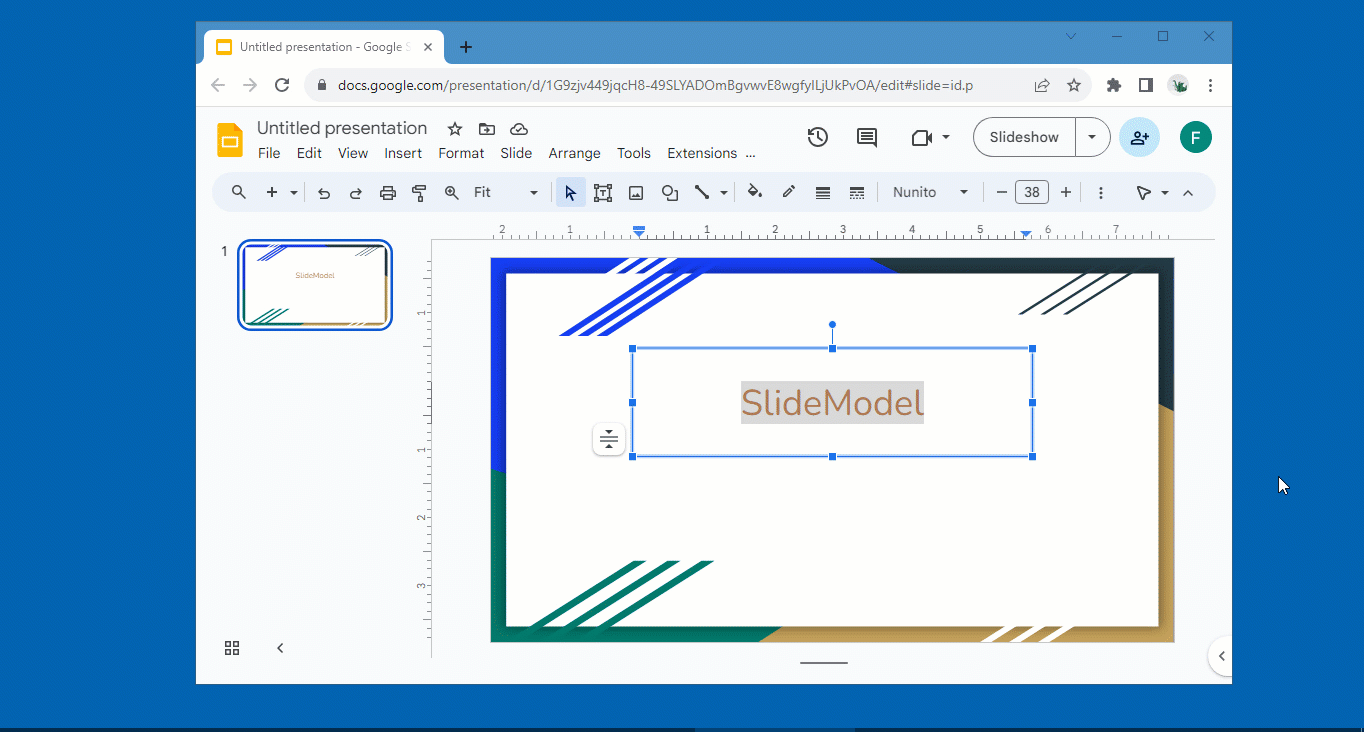Open the Line tool dropdown arrow
This screenshot has width=1364, height=732.
[723, 192]
